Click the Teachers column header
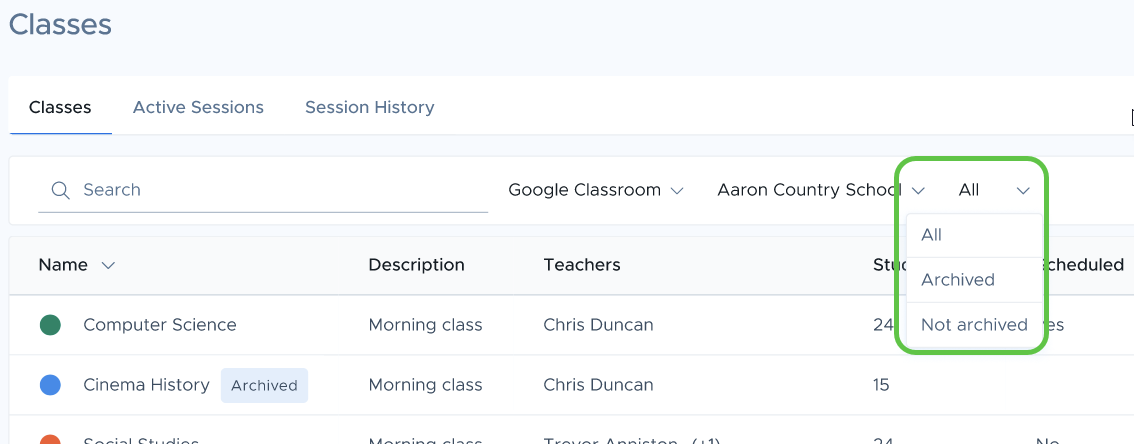The image size is (1134, 444). (x=581, y=265)
